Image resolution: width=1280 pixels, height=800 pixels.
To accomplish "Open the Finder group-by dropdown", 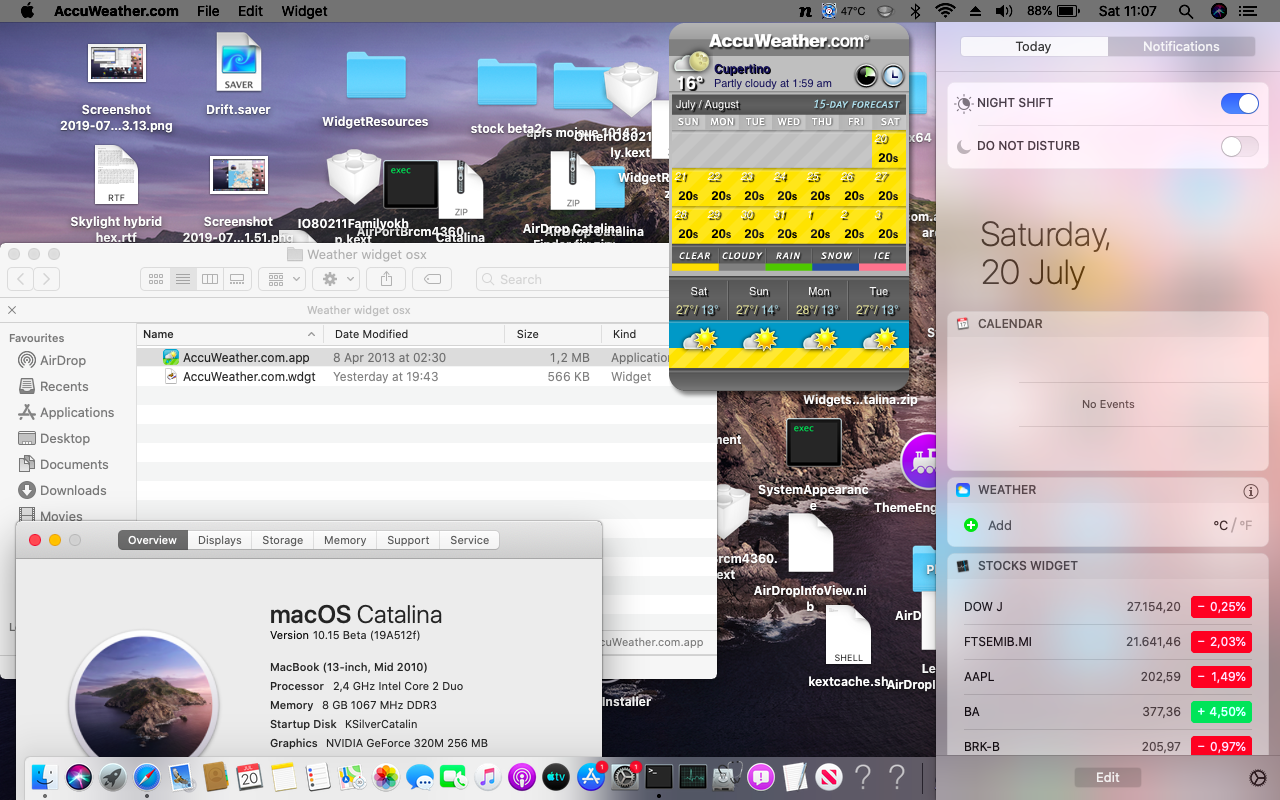I will tap(281, 279).
